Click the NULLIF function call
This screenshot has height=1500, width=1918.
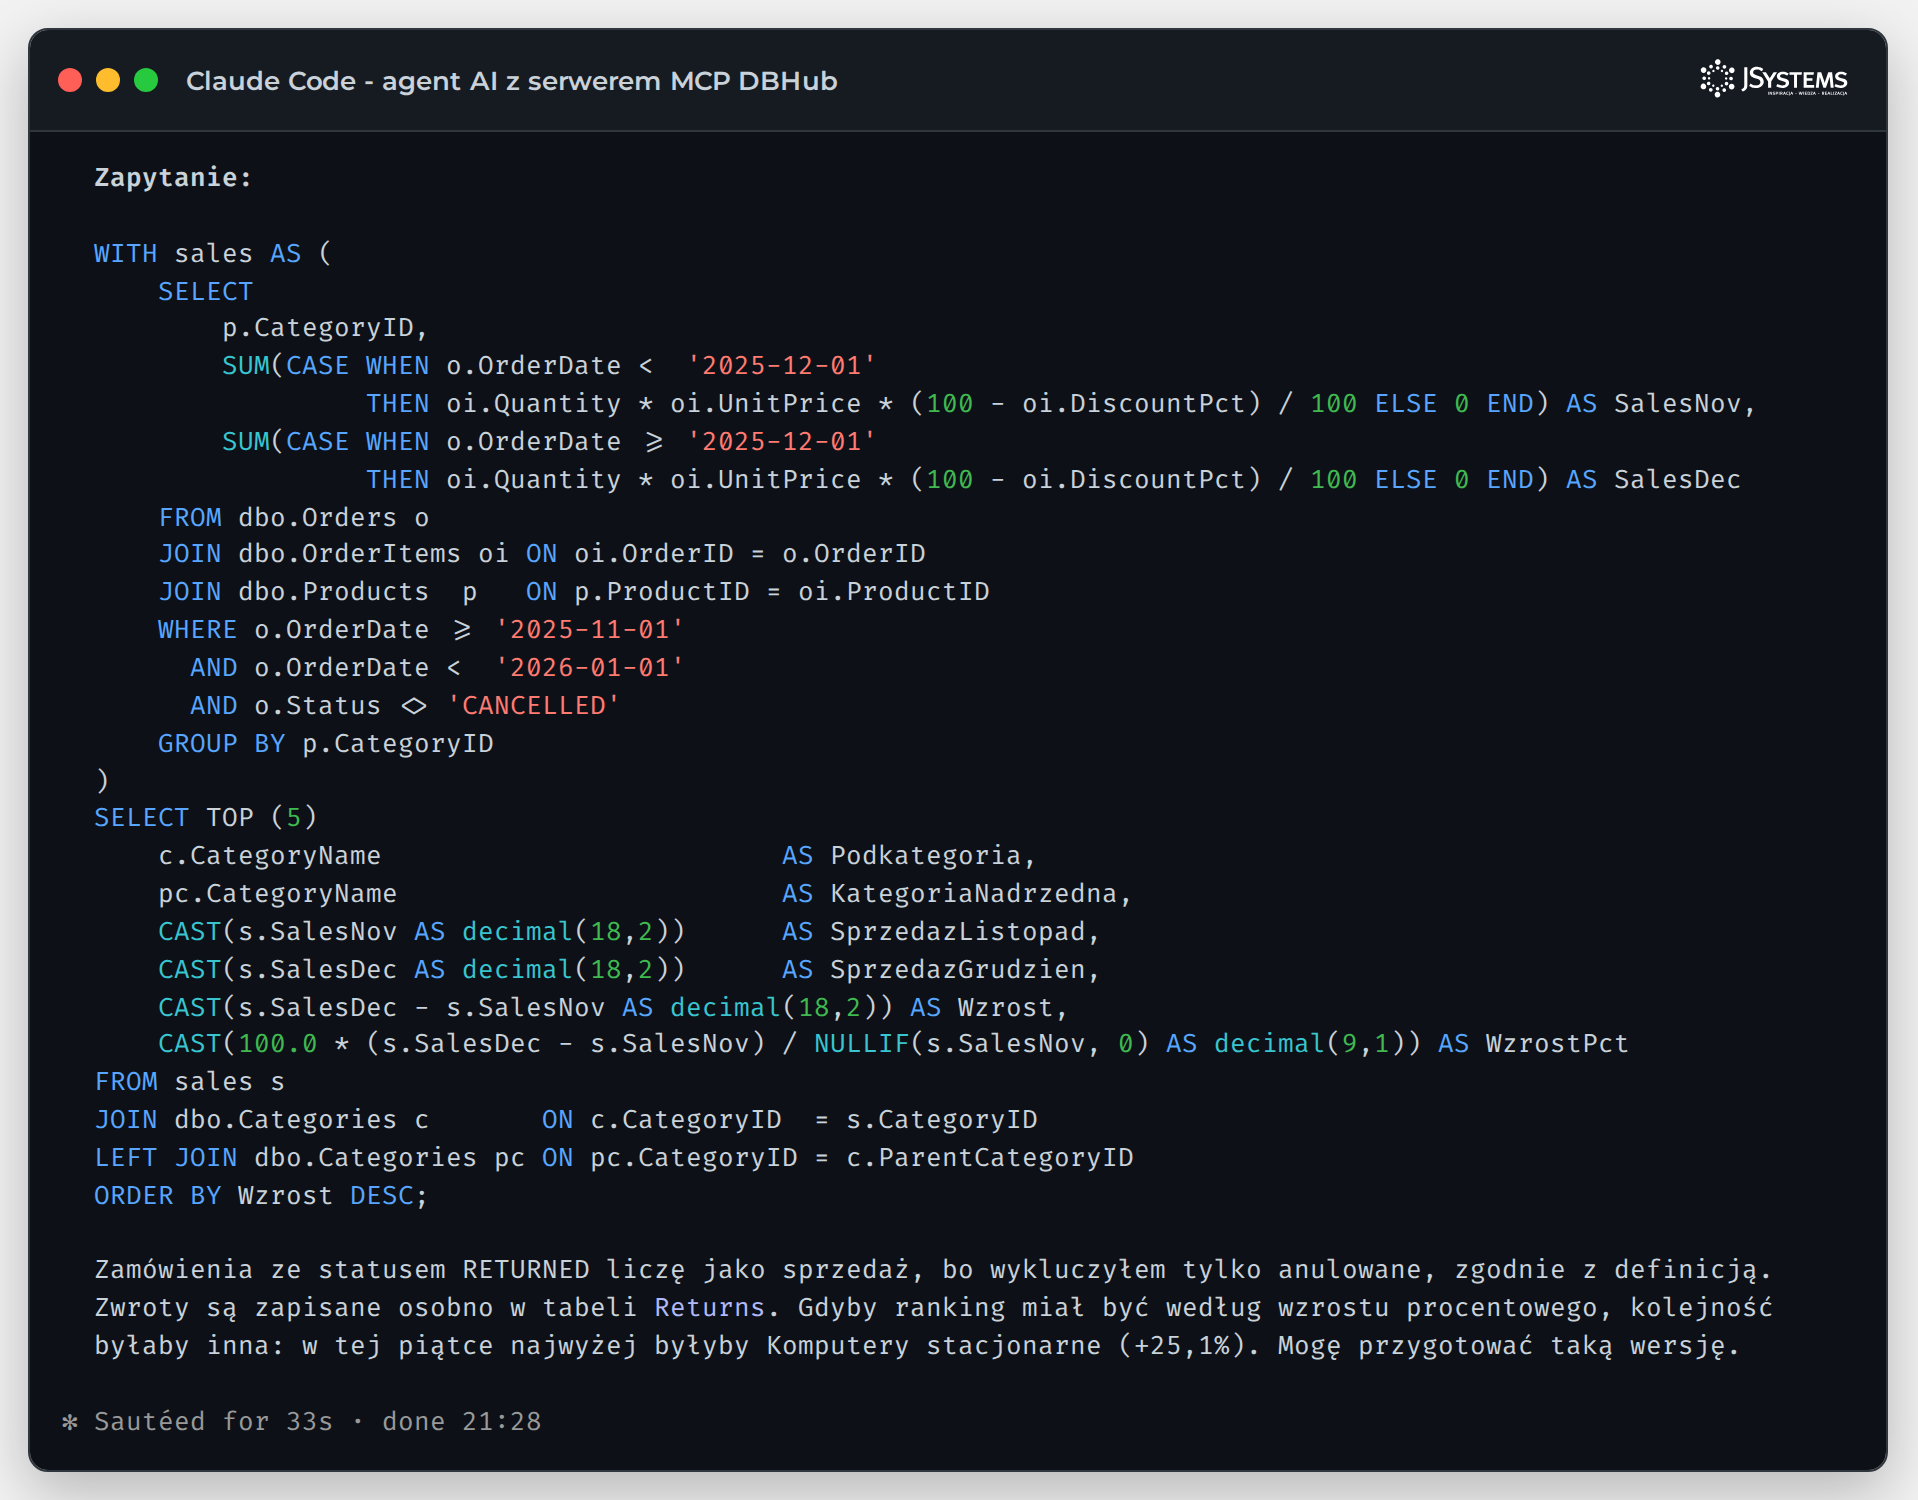pyautogui.click(x=981, y=1043)
